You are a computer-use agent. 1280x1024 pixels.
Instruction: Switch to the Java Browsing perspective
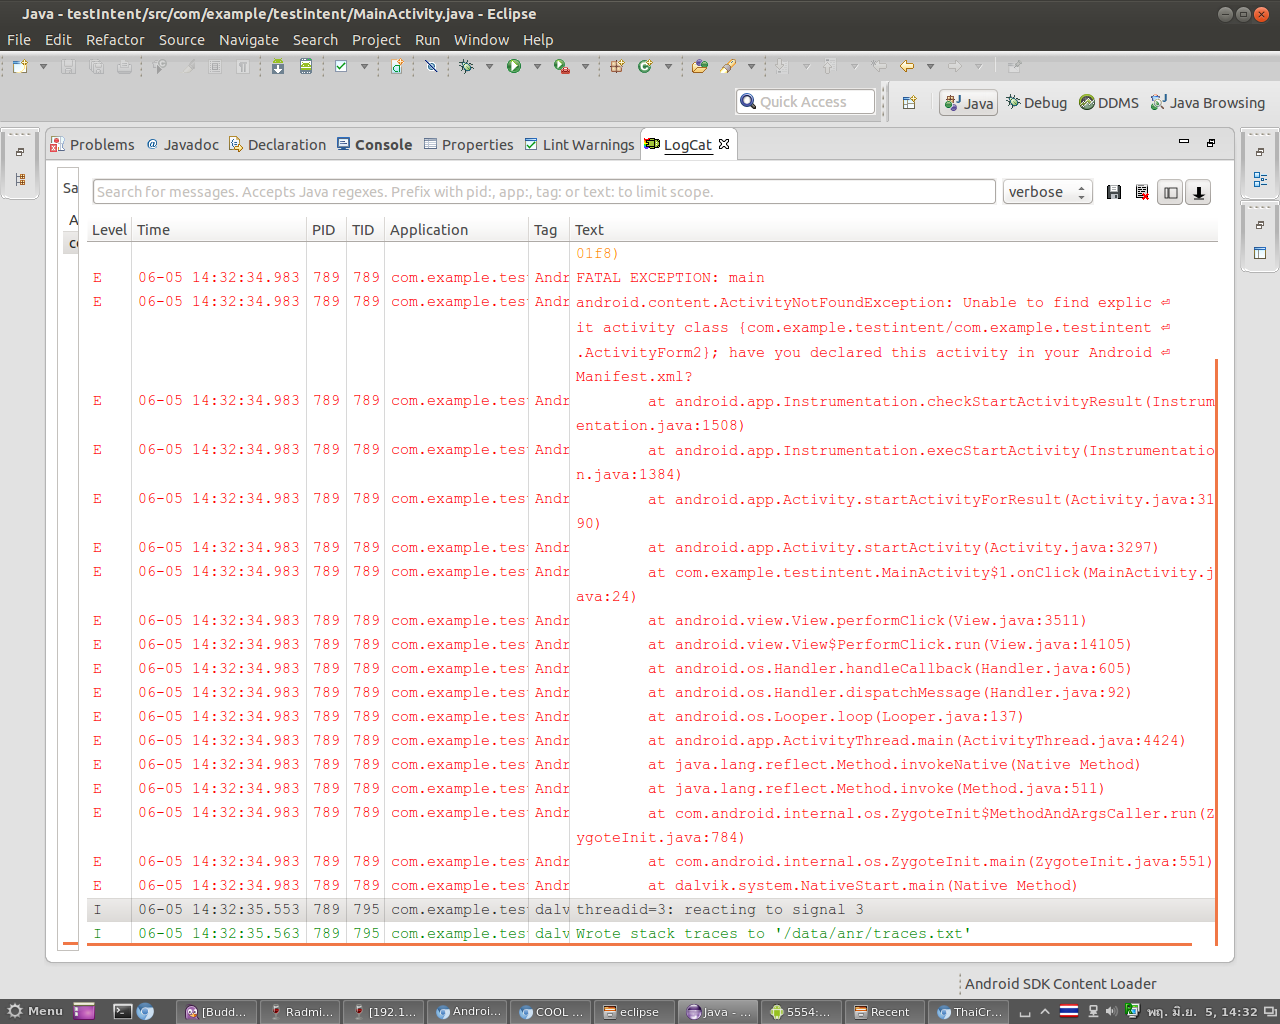pyautogui.click(x=1207, y=102)
